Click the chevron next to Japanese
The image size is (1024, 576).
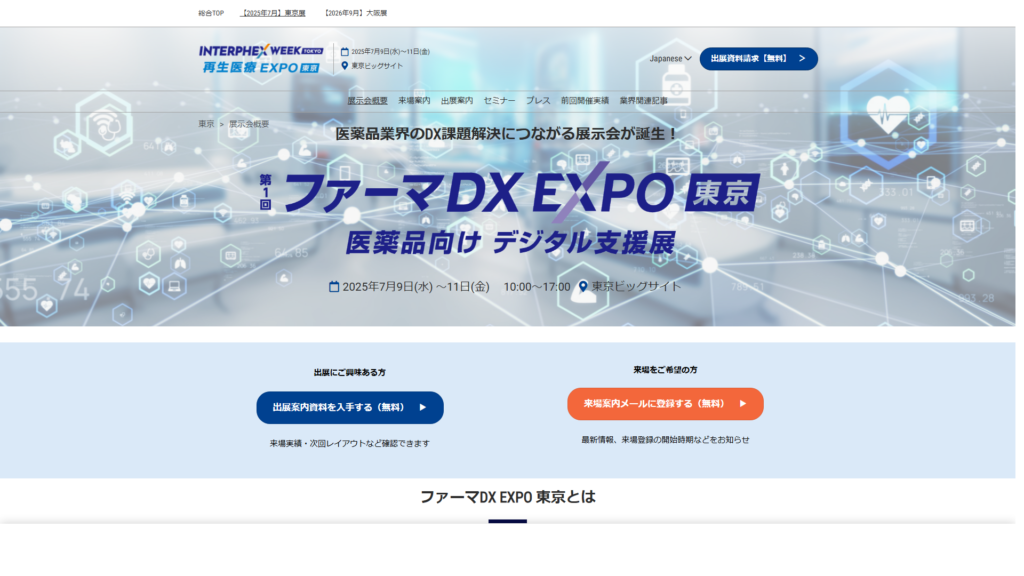pyautogui.click(x=688, y=59)
